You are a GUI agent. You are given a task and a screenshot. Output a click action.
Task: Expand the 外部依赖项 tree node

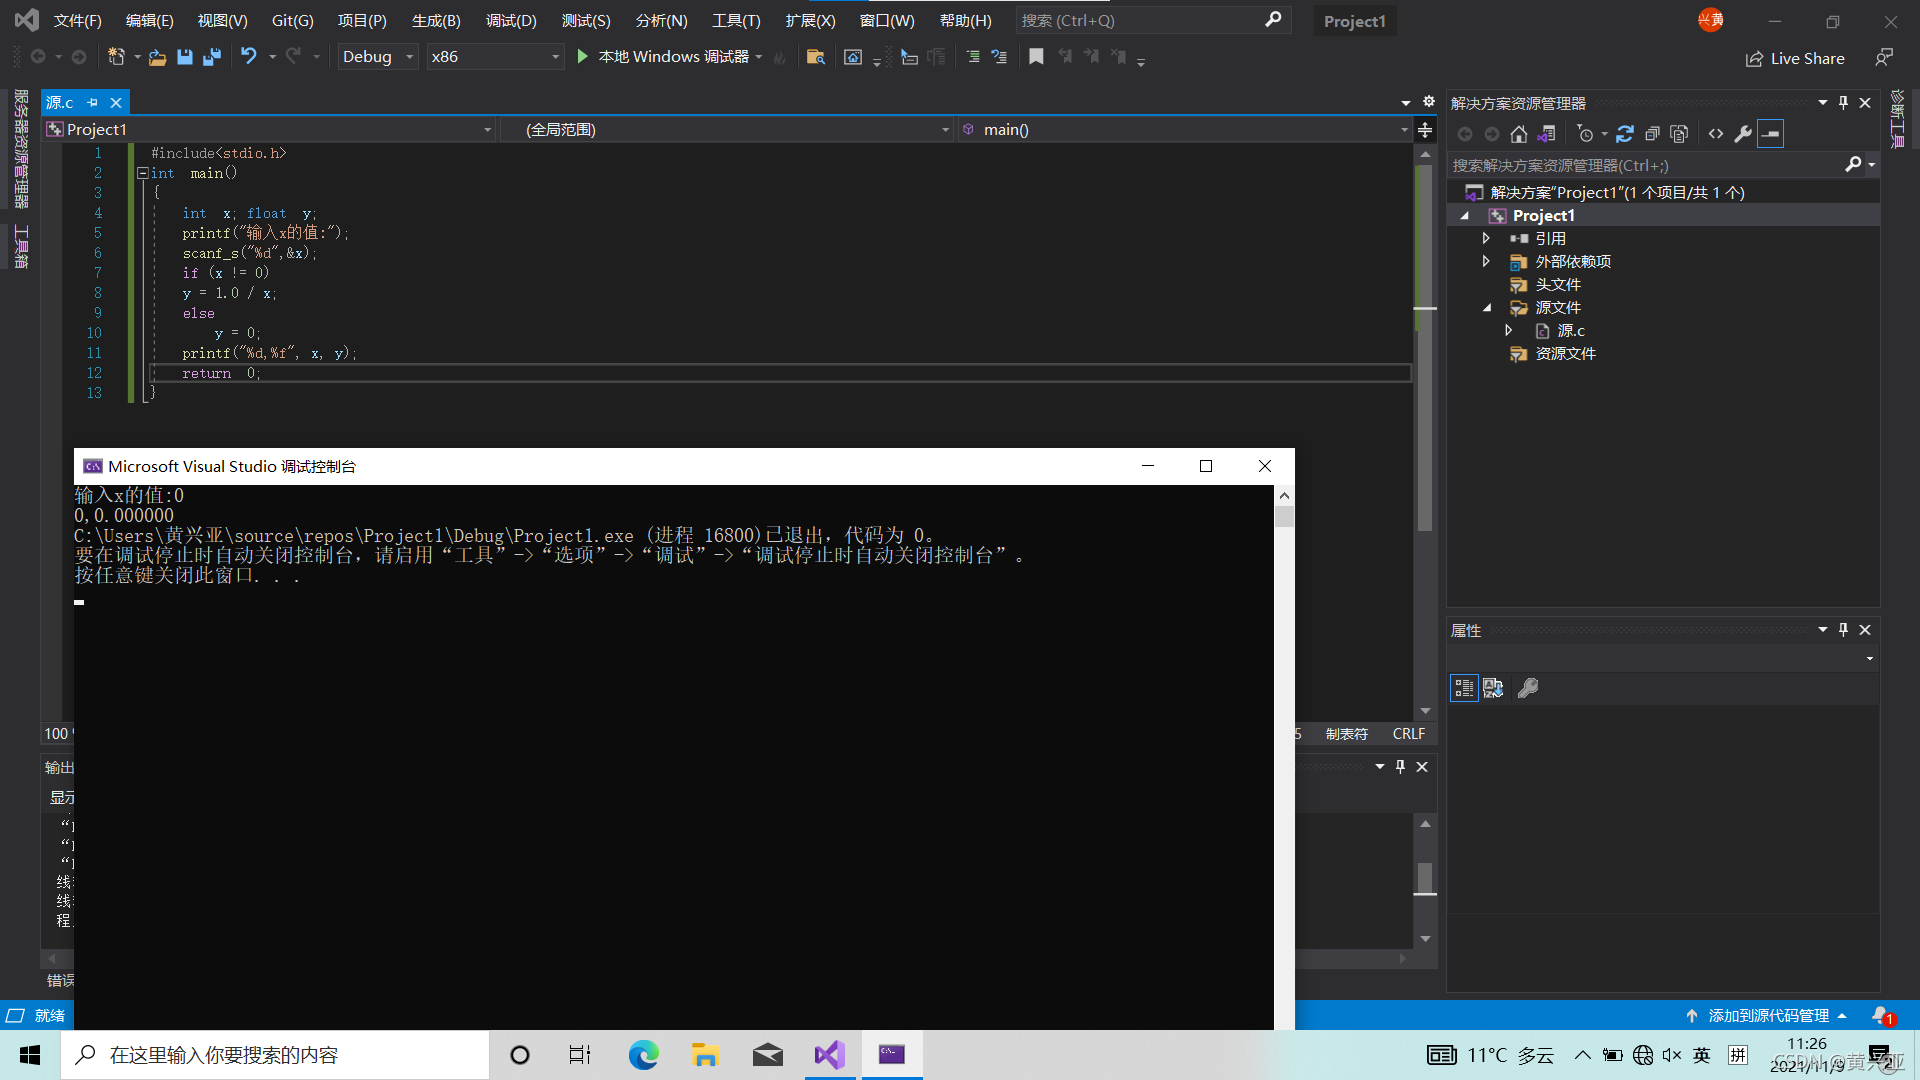(x=1486, y=262)
